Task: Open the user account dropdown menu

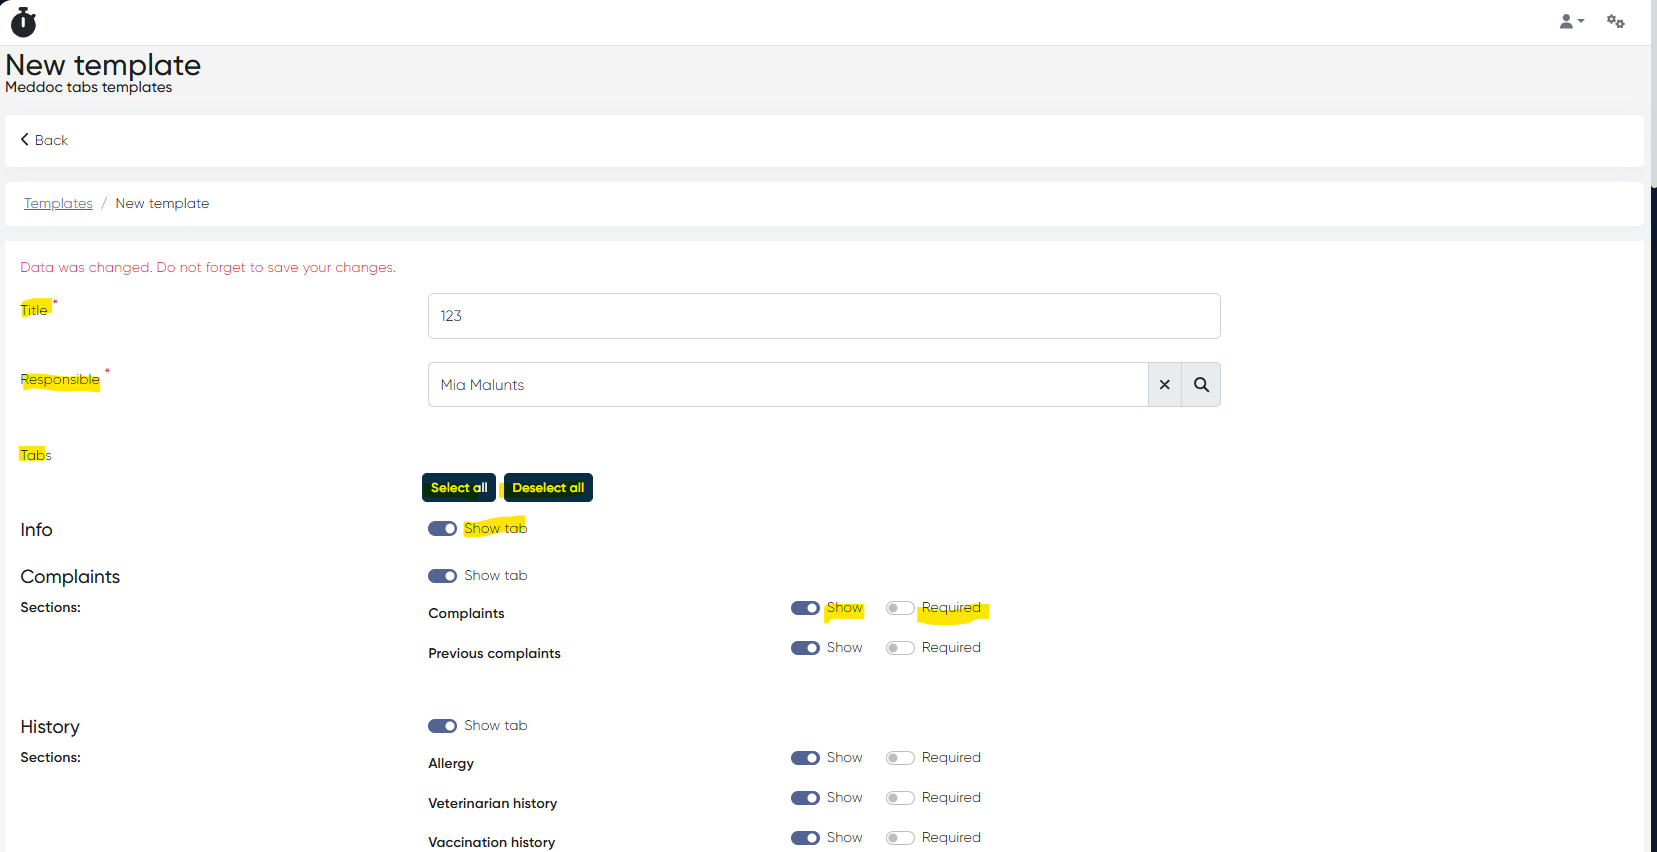Action: 1571,21
